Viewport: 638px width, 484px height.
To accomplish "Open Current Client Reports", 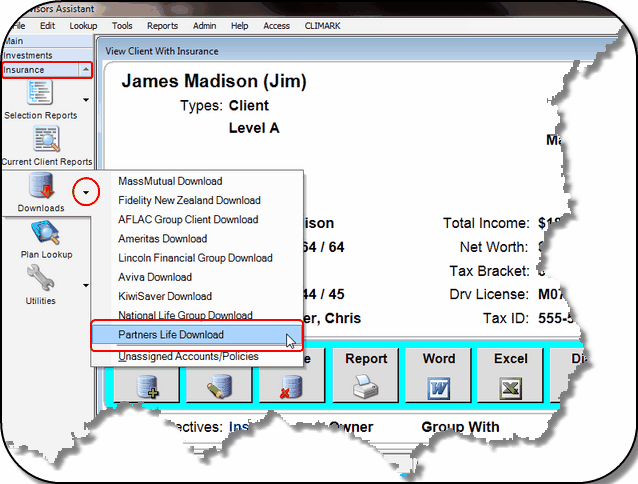I will 46,141.
